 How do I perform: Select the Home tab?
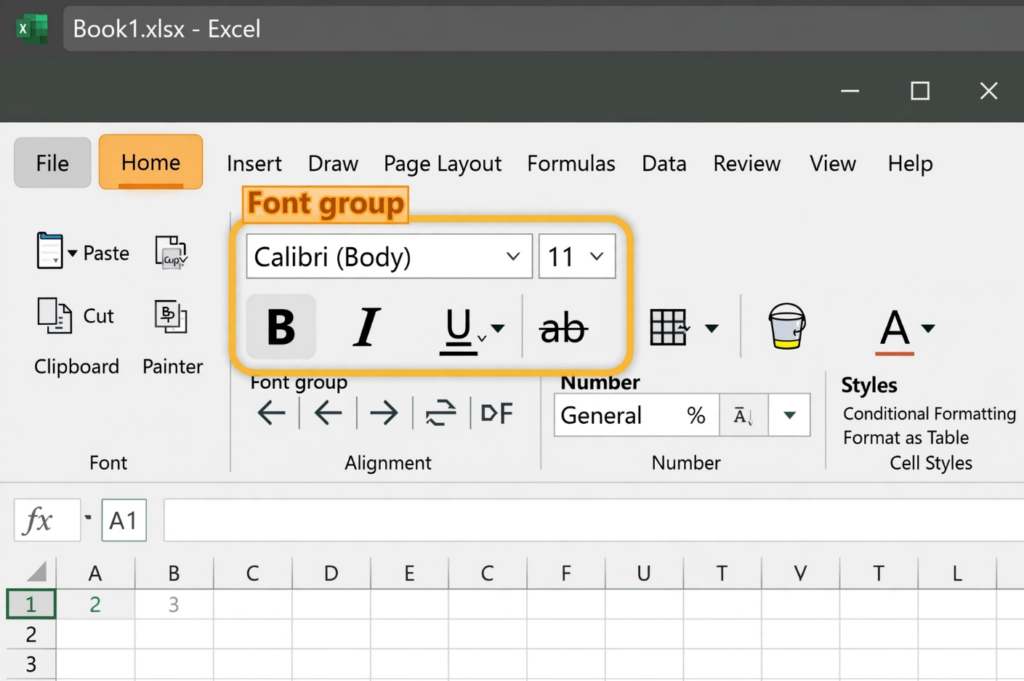tap(151, 162)
